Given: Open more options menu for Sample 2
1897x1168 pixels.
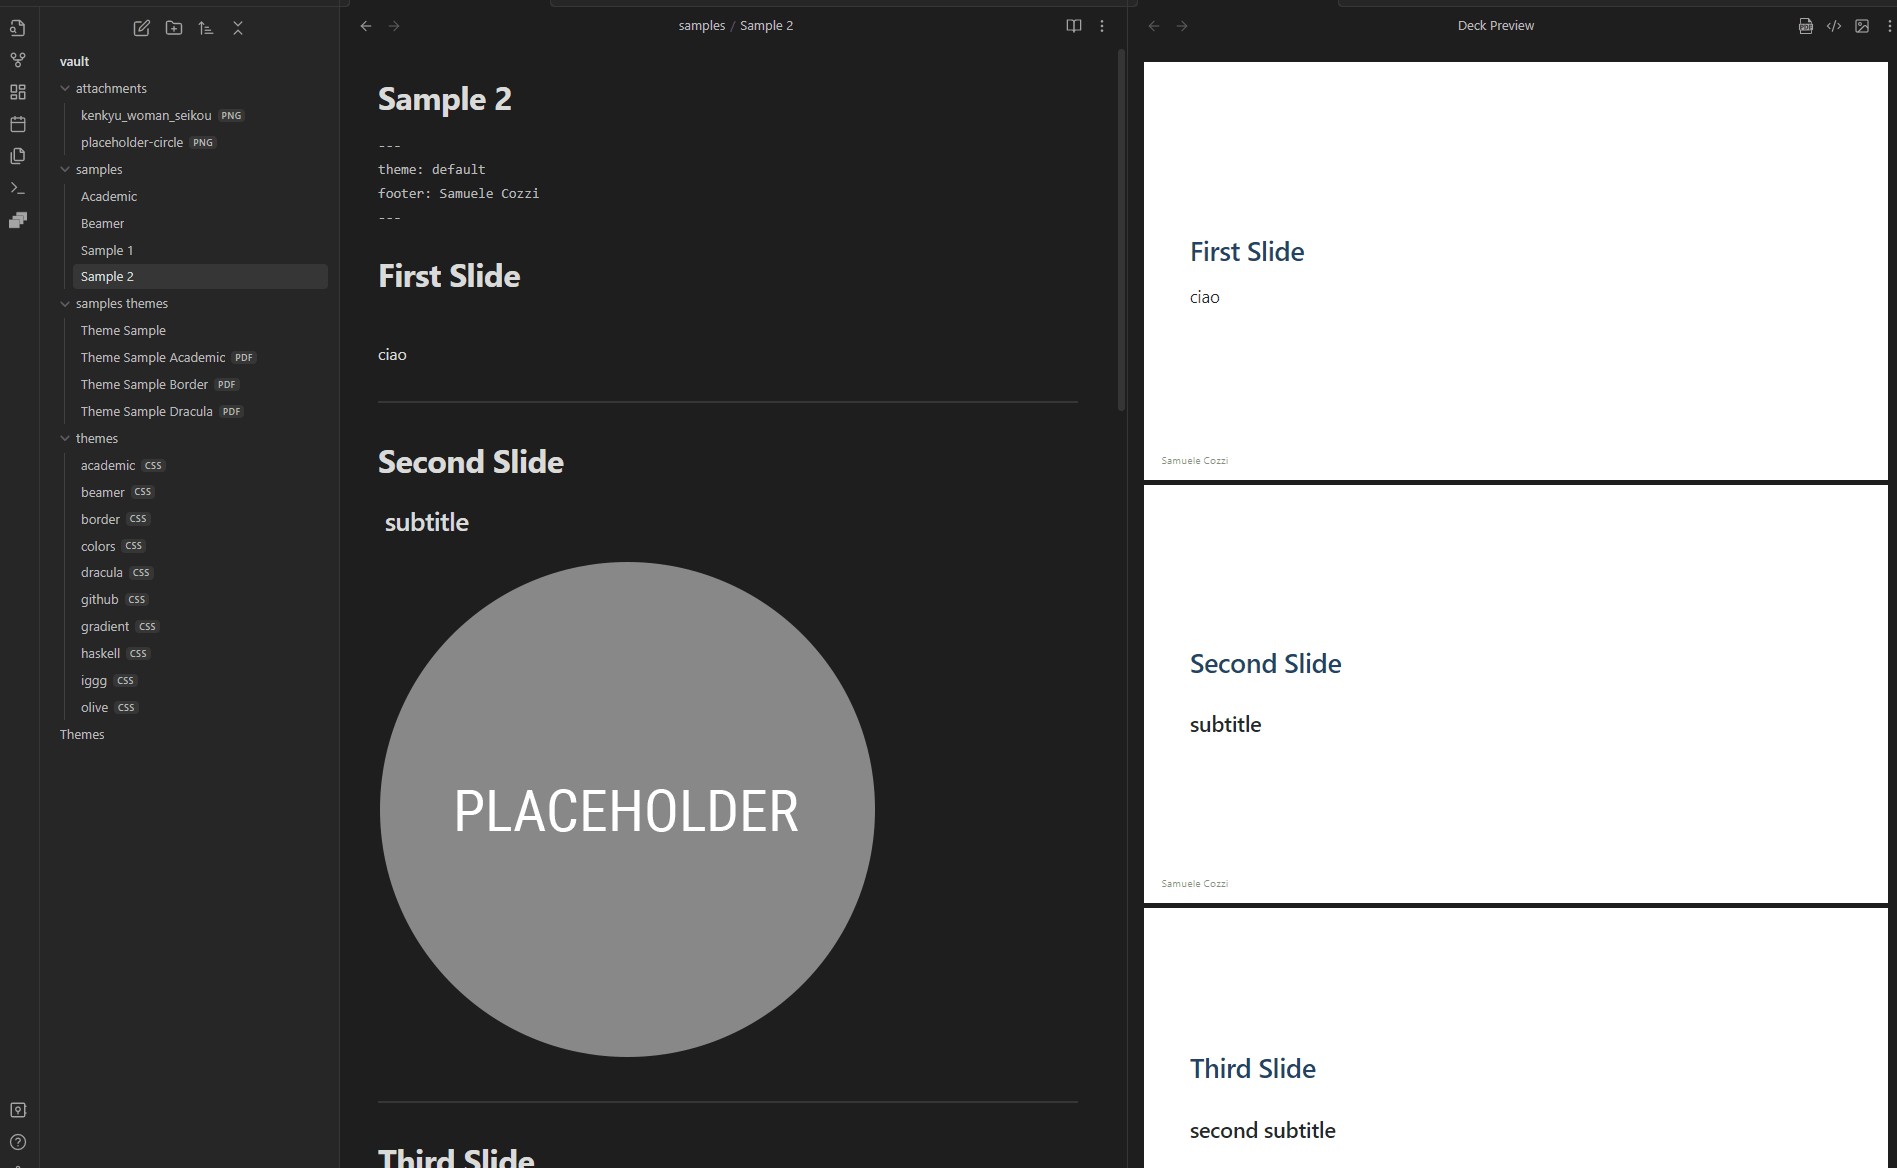Looking at the screenshot, I should [x=1102, y=26].
